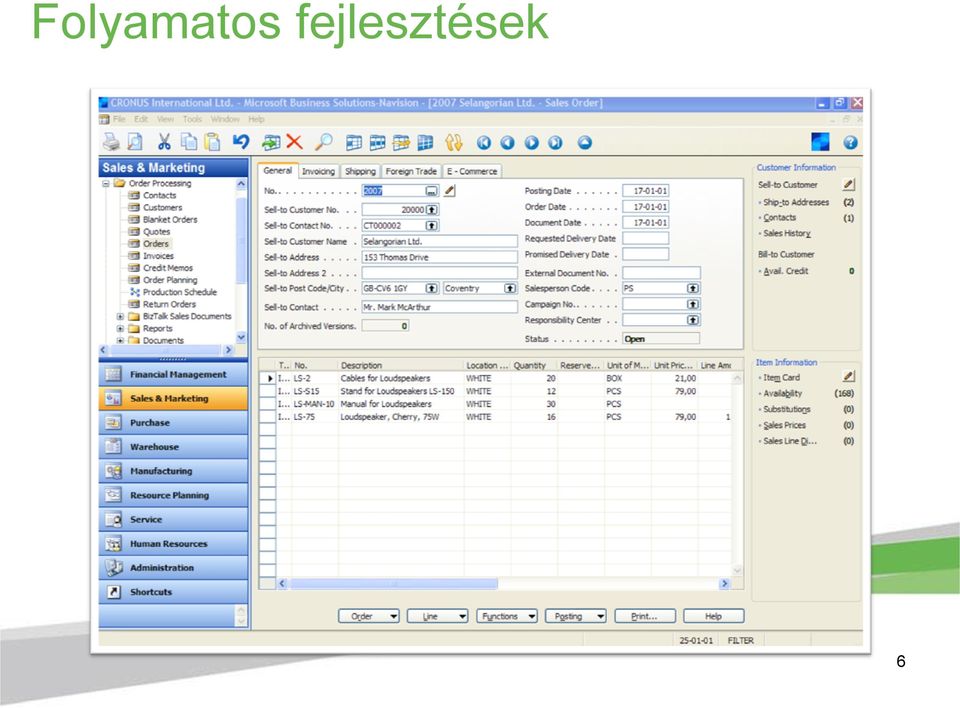960x708 pixels.
Task: Collapse the Order Processing tree folder
Action: 106,183
